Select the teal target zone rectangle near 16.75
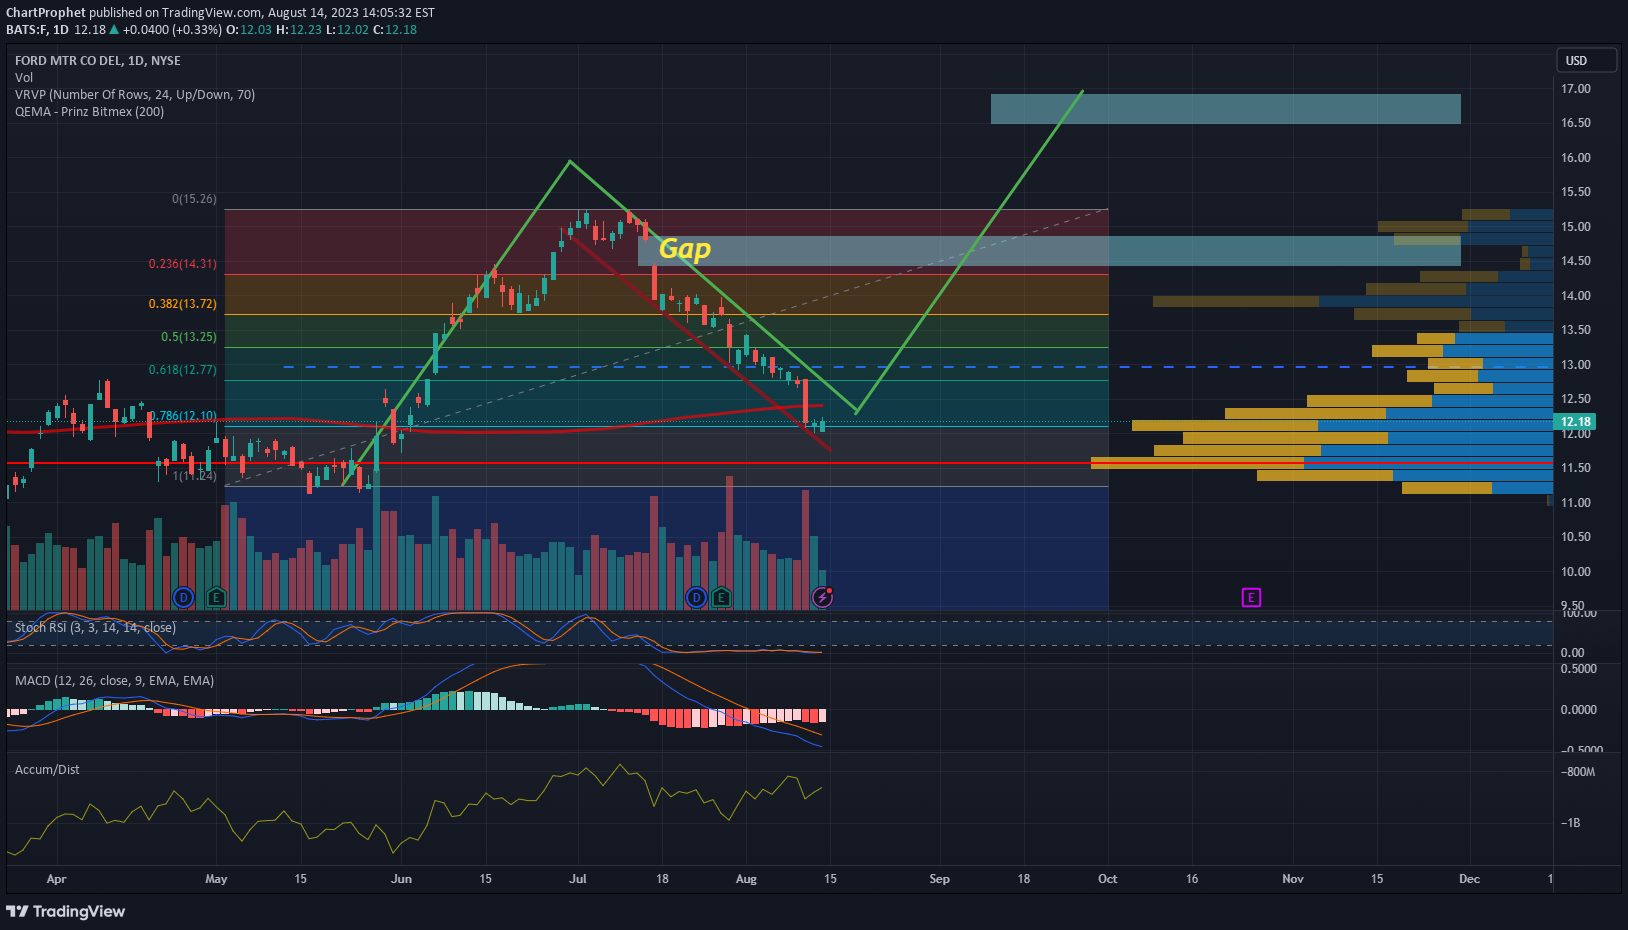Image resolution: width=1628 pixels, height=930 pixels. click(x=1226, y=109)
